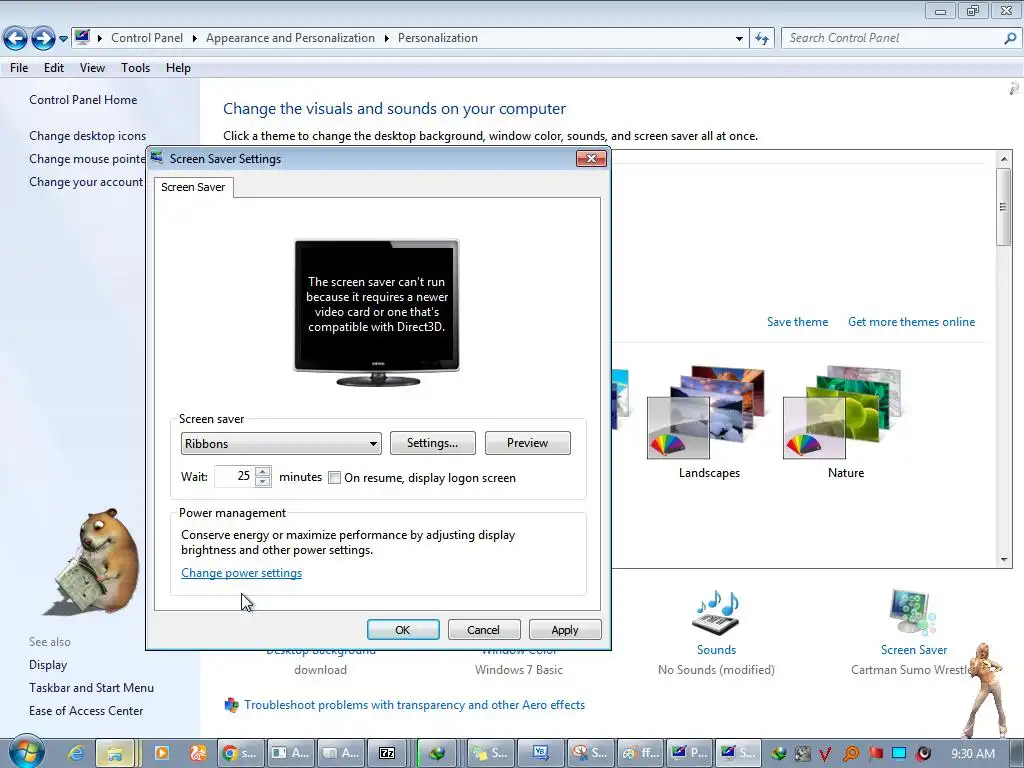The width and height of the screenshot is (1024, 768).
Task: Click Screen Saver Settings title bar icon
Action: [157, 158]
